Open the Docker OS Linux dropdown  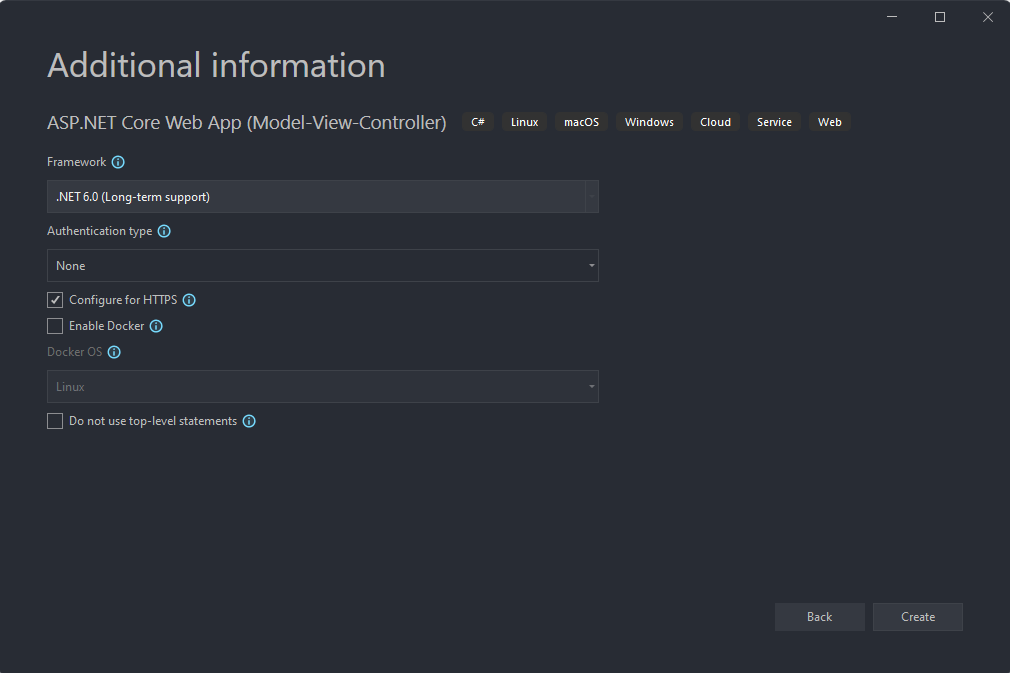[322, 387]
